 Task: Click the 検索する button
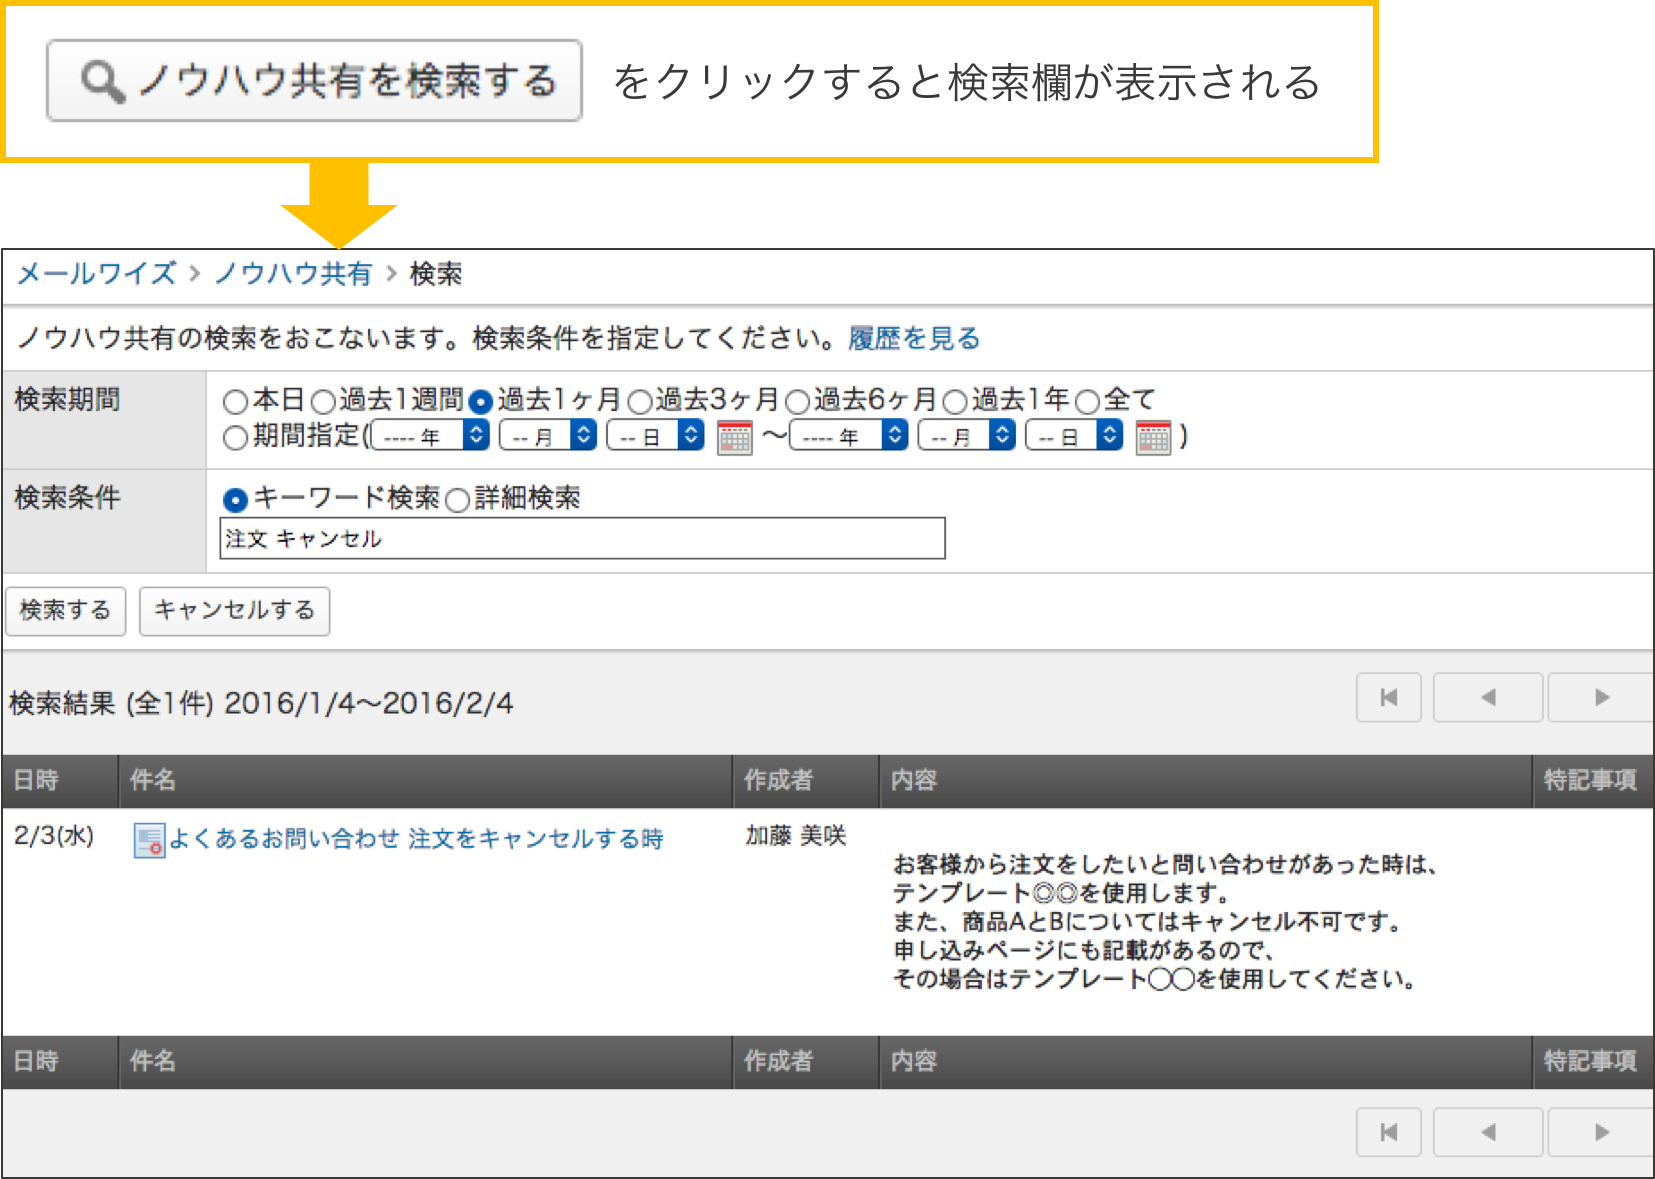point(66,610)
